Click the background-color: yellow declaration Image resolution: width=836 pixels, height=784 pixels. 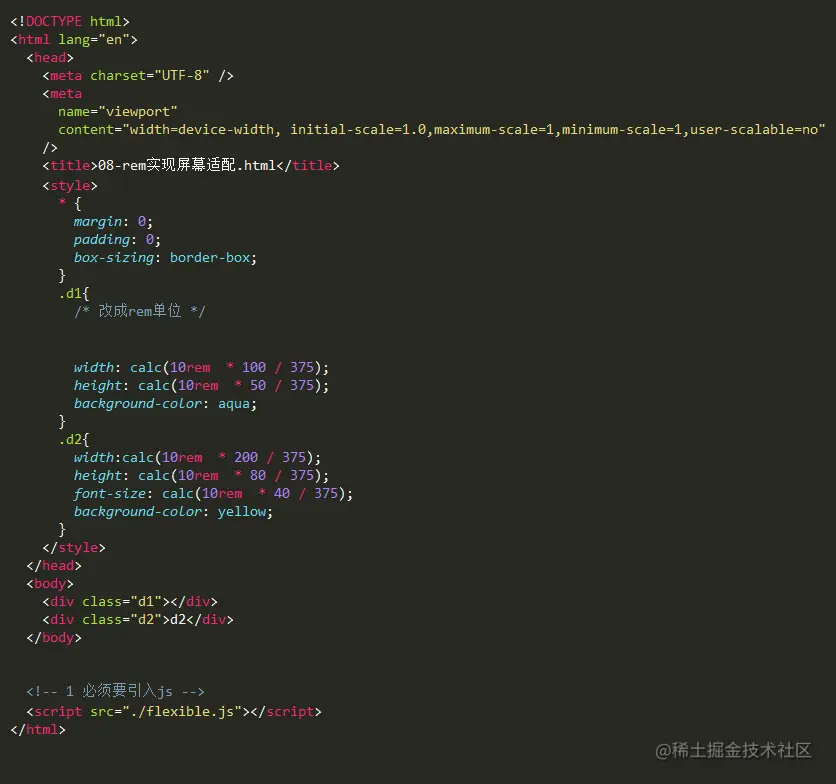pos(173,511)
